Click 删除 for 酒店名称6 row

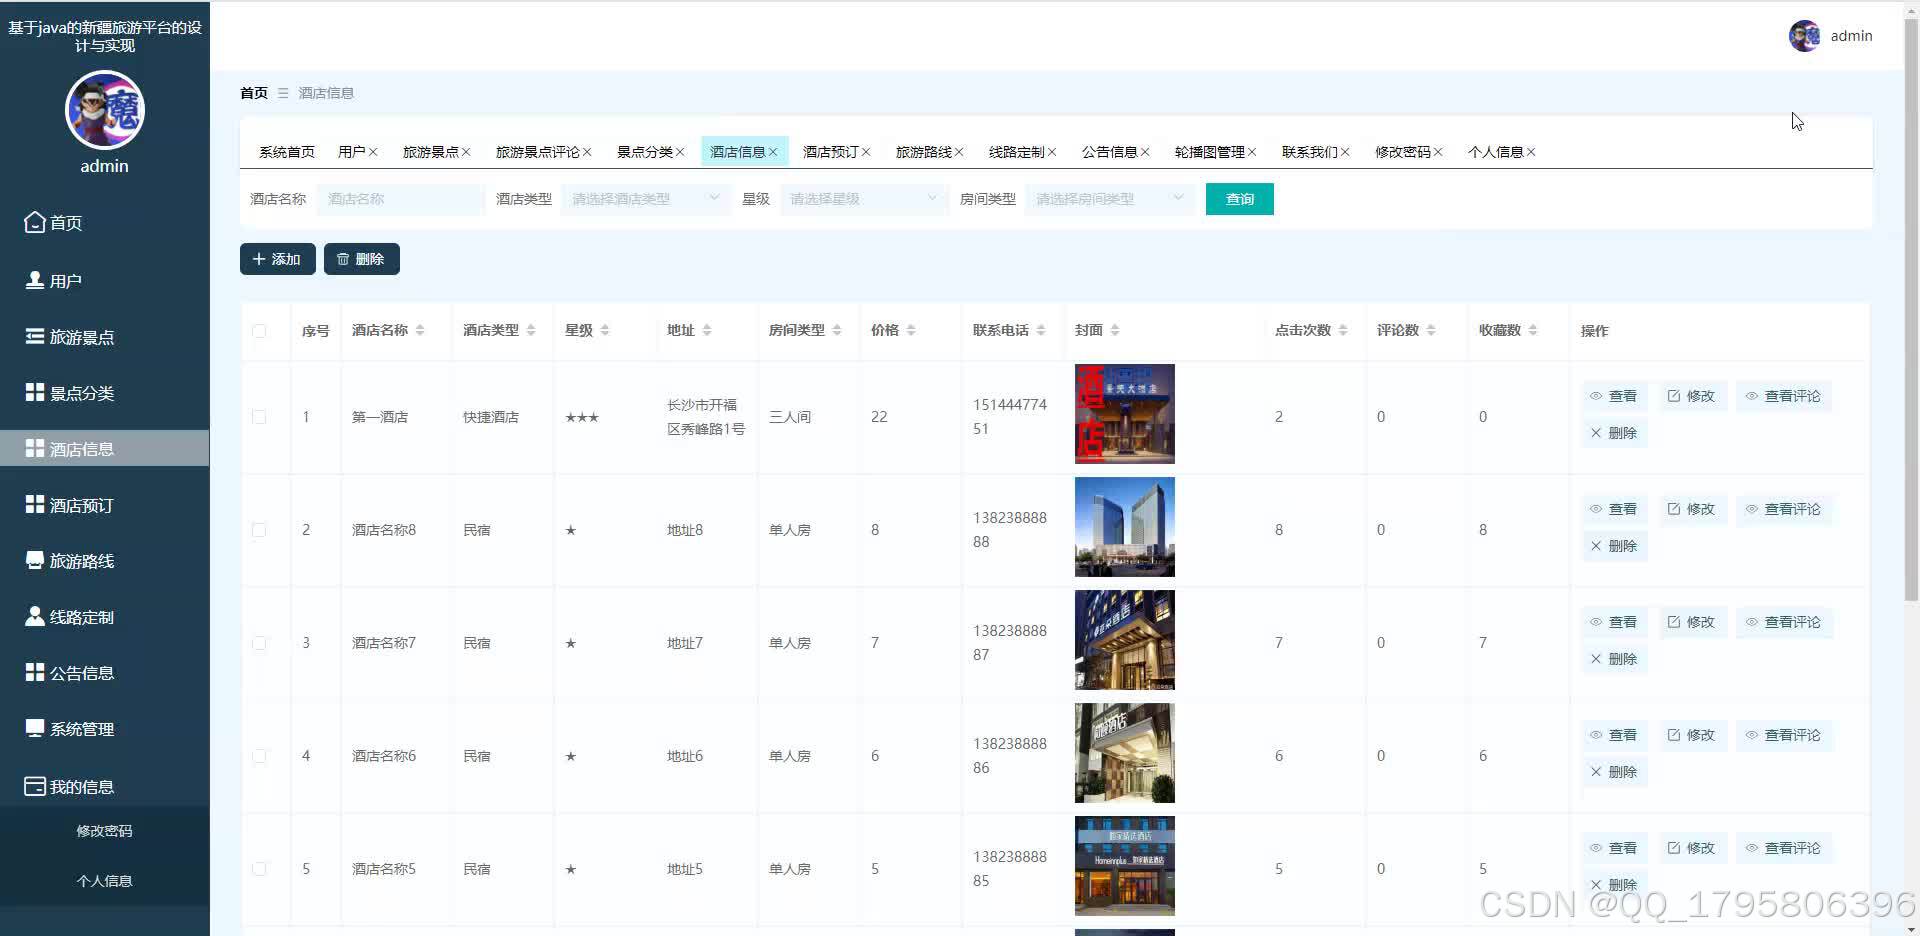(1614, 772)
